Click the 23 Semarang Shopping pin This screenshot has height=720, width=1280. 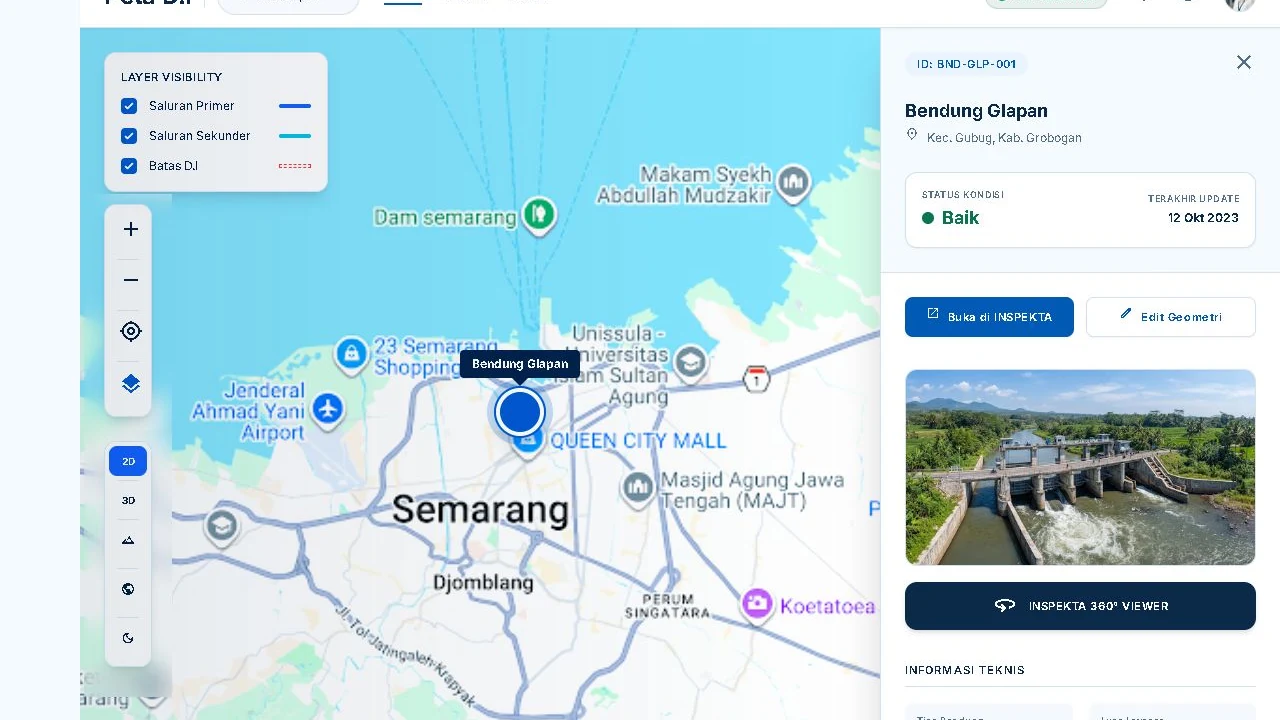tap(351, 353)
